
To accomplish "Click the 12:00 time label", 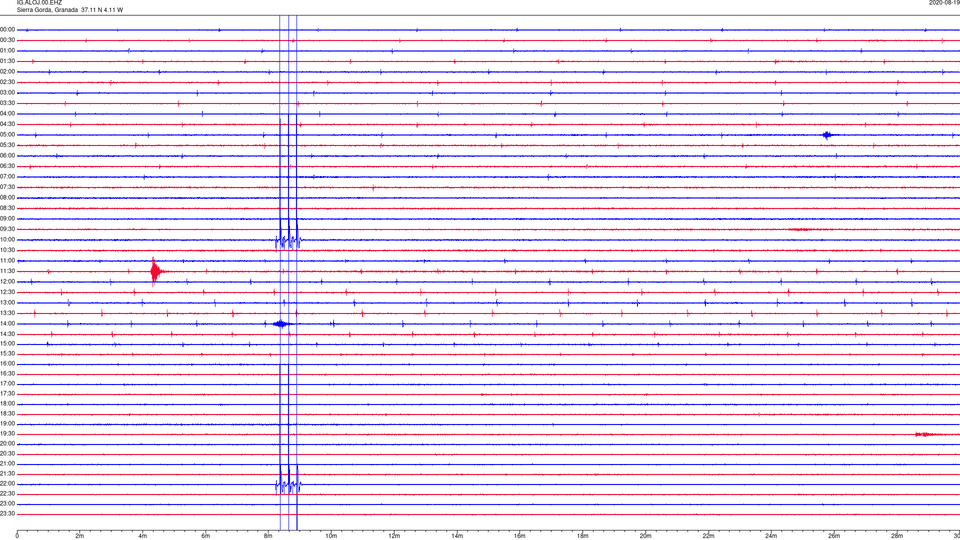I will click(x=8, y=282).
